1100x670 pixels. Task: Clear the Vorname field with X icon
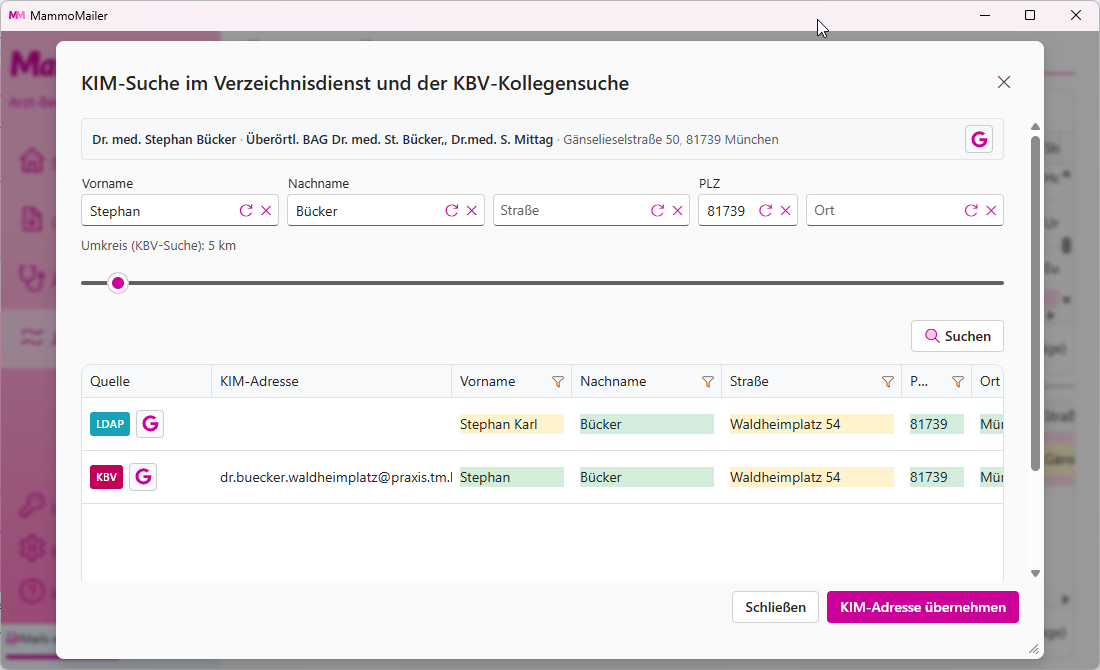(266, 210)
